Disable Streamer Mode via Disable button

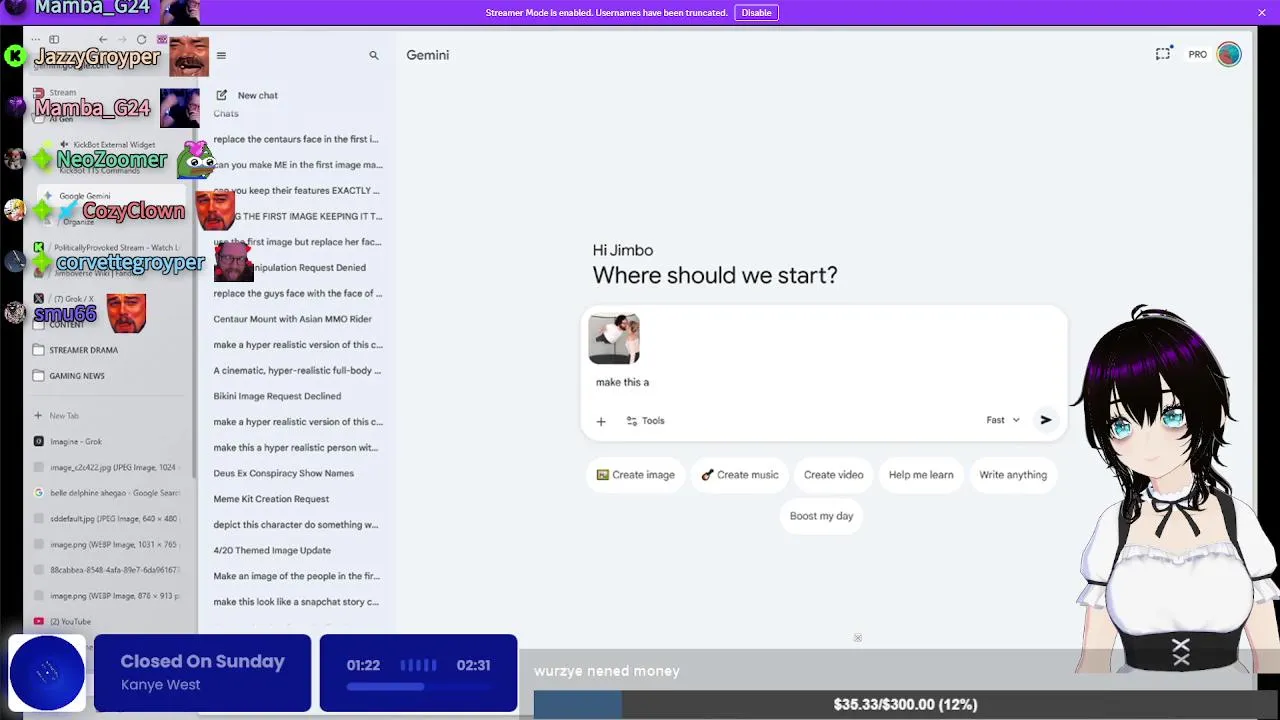[x=756, y=13]
